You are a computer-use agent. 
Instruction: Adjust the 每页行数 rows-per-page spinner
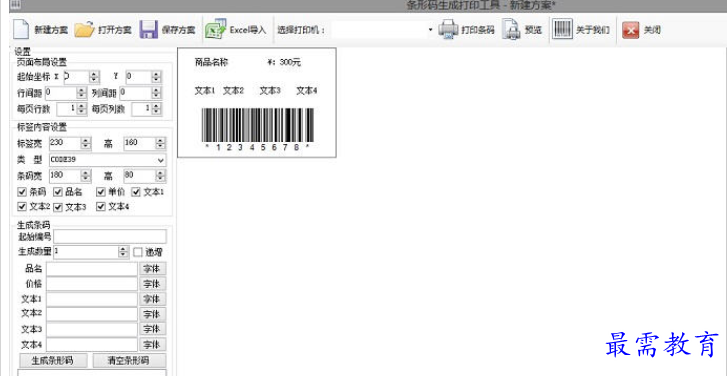click(82, 109)
